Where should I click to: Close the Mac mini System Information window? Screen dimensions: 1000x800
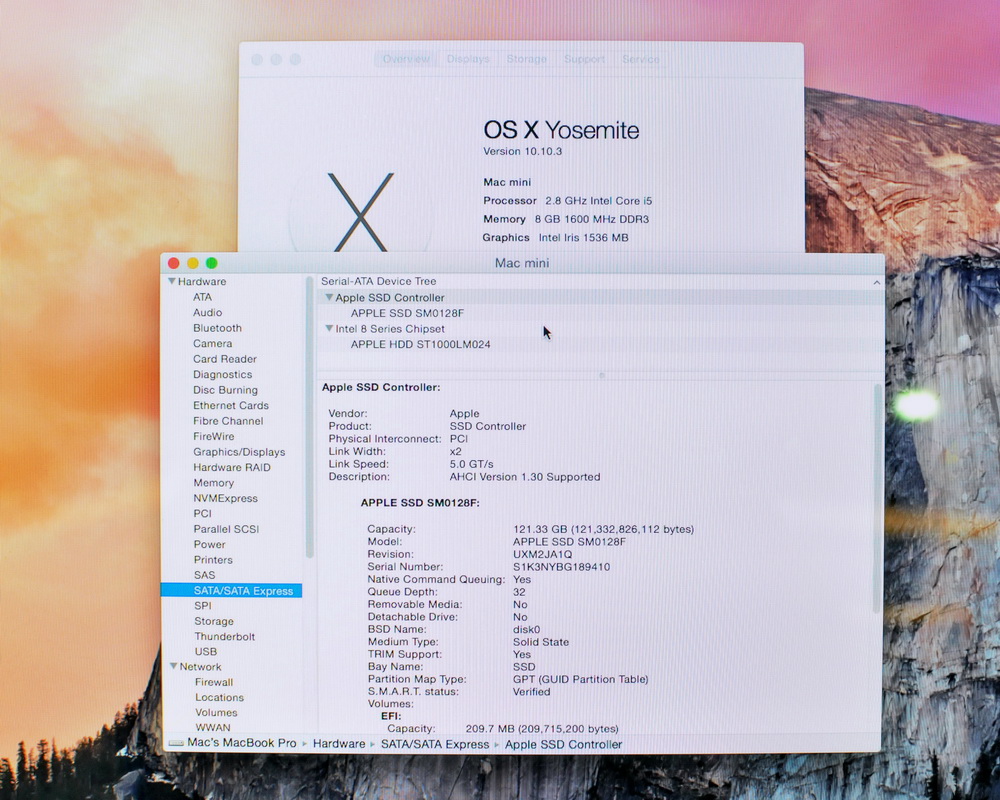pos(173,263)
